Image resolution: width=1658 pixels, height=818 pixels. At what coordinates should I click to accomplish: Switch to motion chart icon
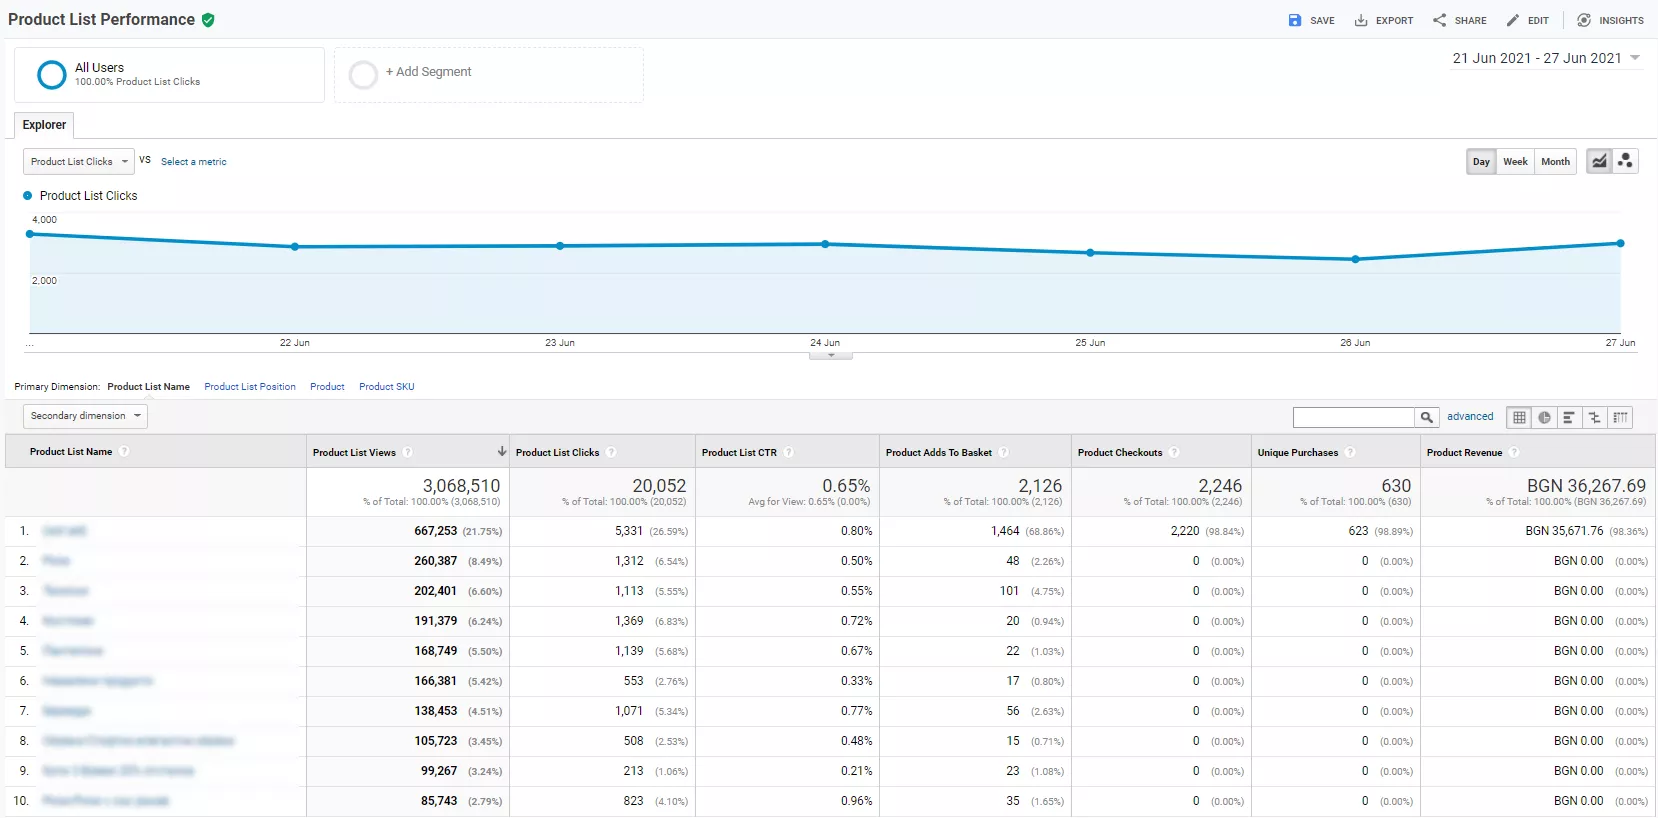pos(1626,161)
